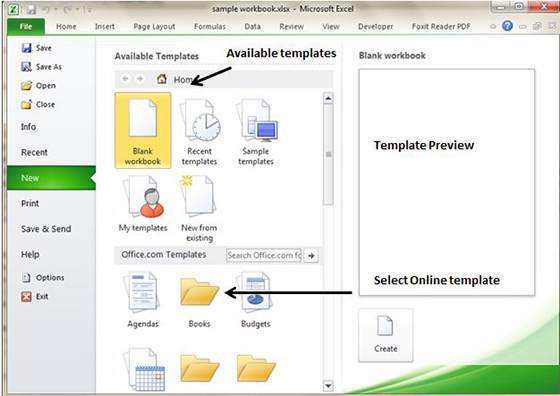
Task: Click the Create button
Action: 385,335
